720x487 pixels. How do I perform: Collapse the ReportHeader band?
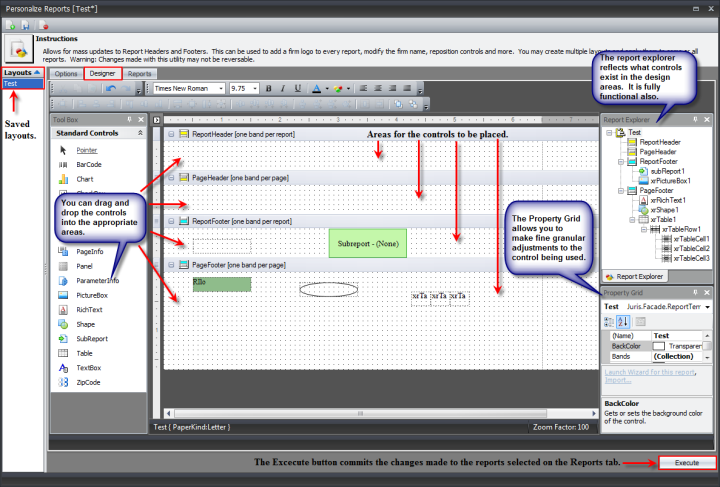click(172, 134)
